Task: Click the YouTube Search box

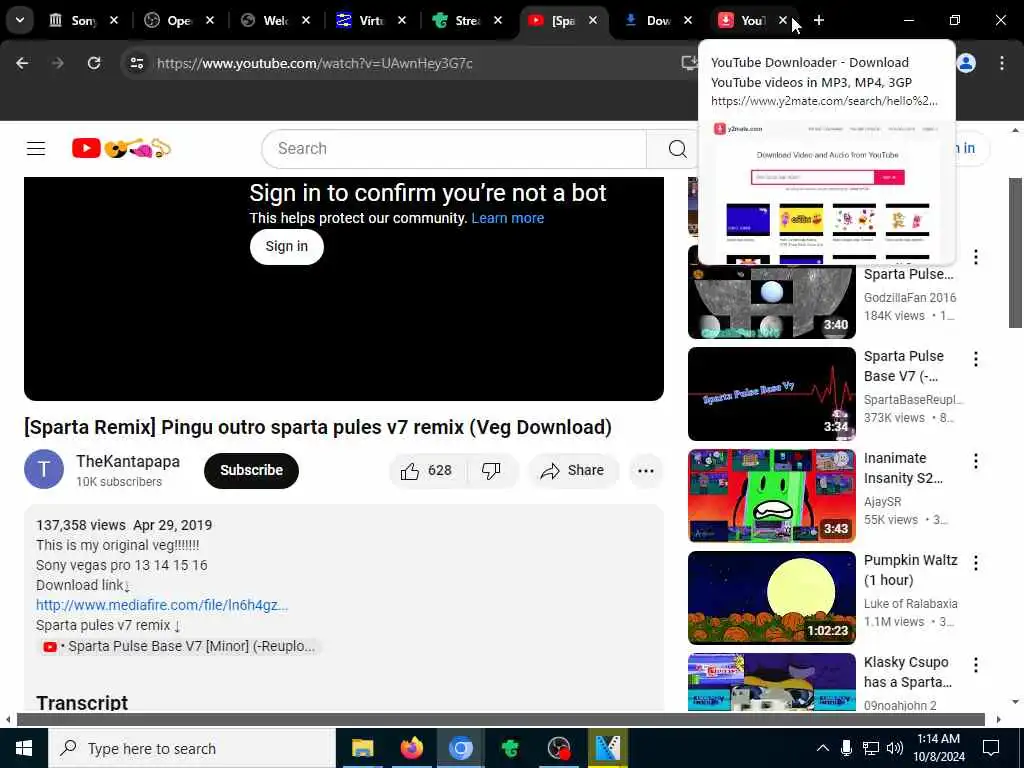Action: coord(454,149)
